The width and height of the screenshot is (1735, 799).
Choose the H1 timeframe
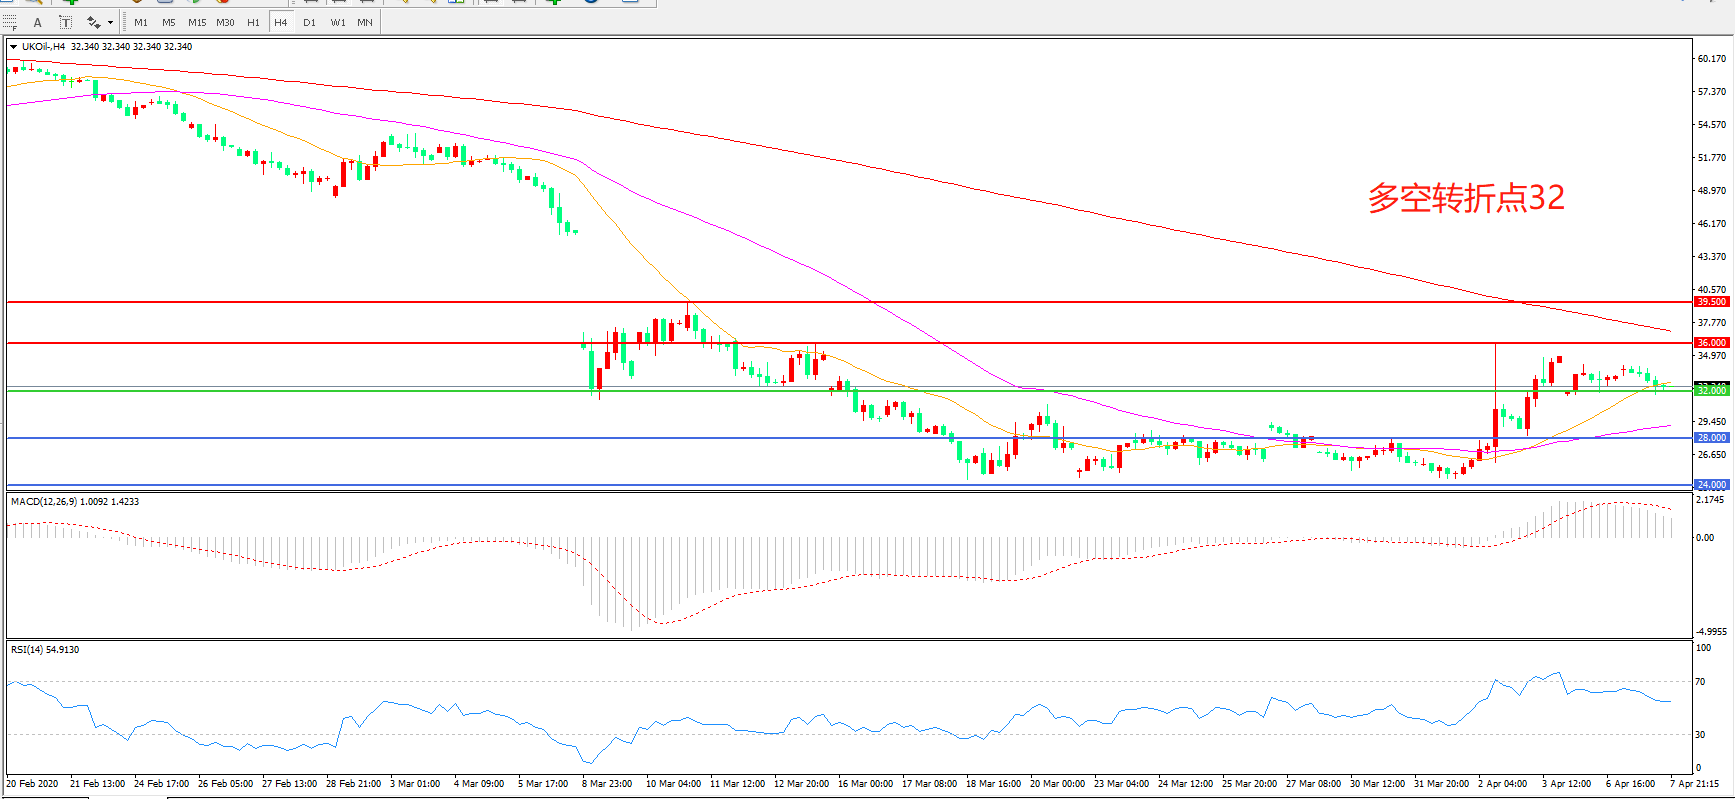[253, 22]
